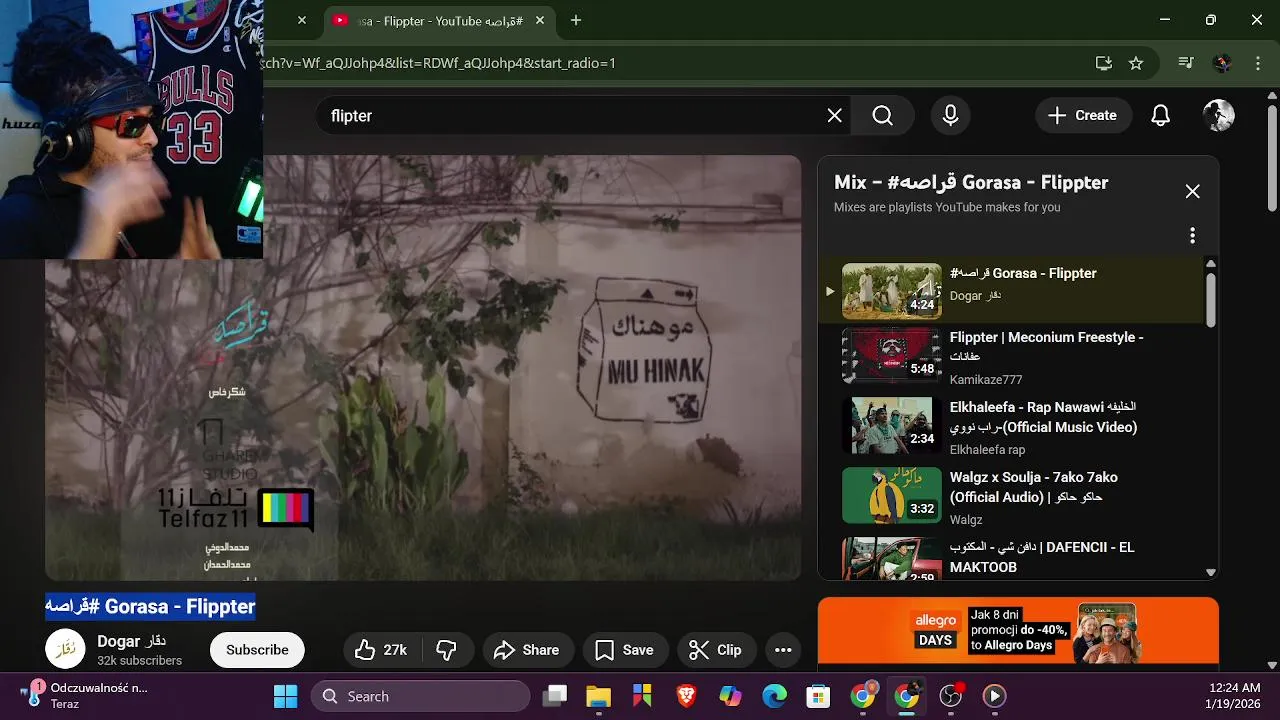Viewport: 1280px width, 720px height.
Task: Share the Gorasa video
Action: [527, 650]
